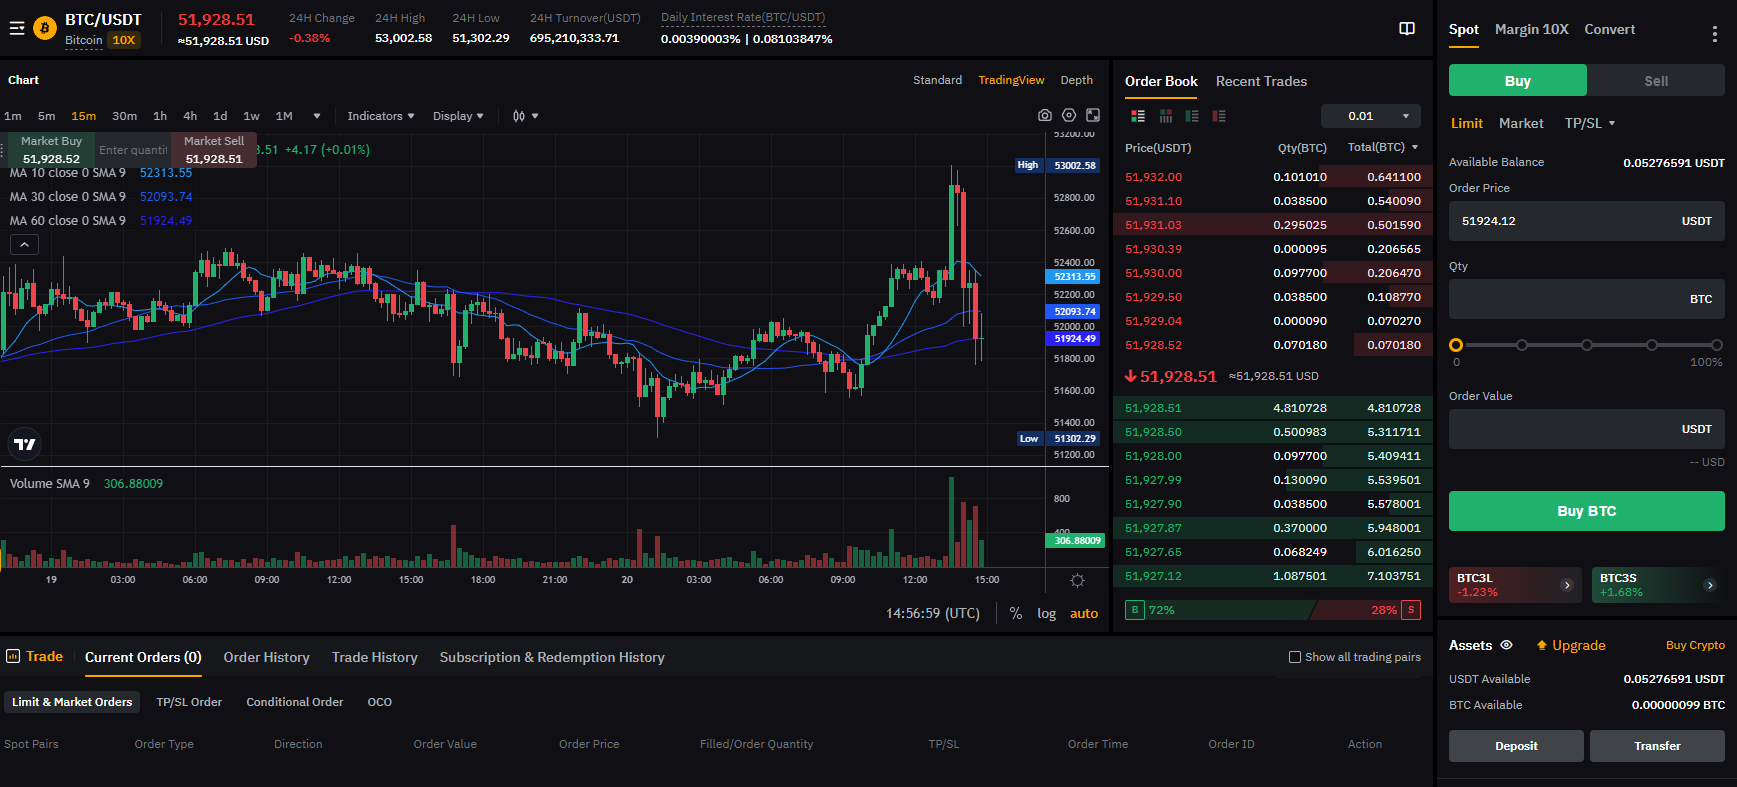This screenshot has width=1737, height=787.
Task: Select the Market order type tab
Action: pos(1521,123)
